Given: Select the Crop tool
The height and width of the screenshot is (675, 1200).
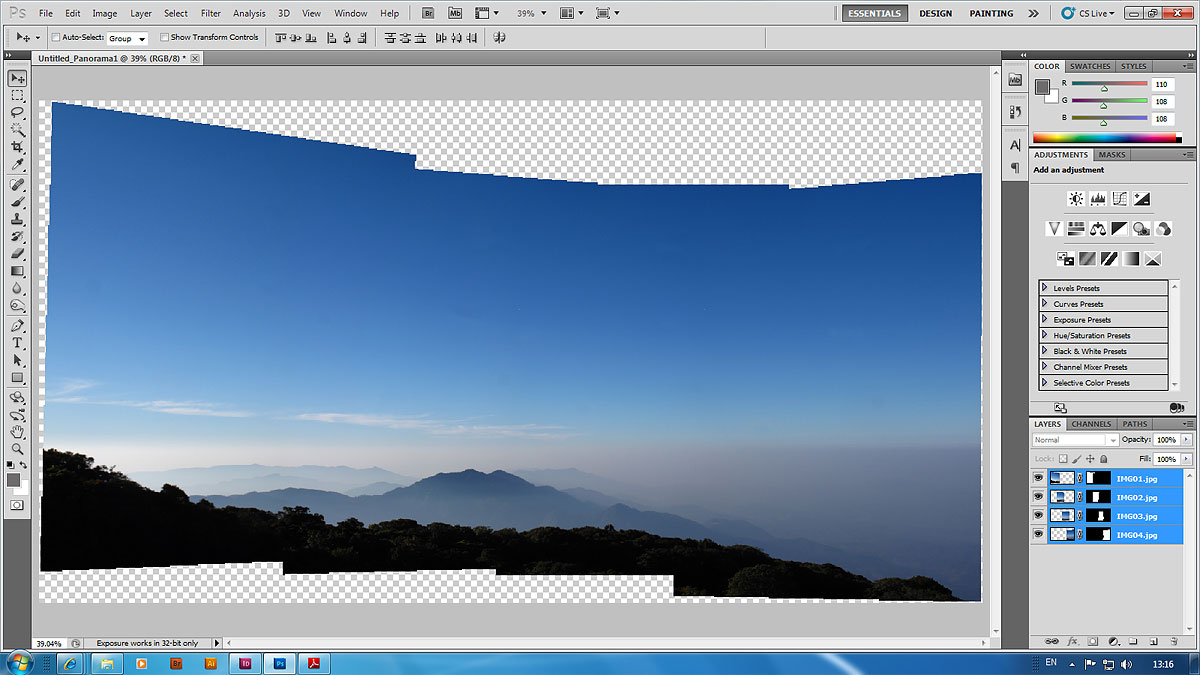Looking at the screenshot, I should coord(17,146).
